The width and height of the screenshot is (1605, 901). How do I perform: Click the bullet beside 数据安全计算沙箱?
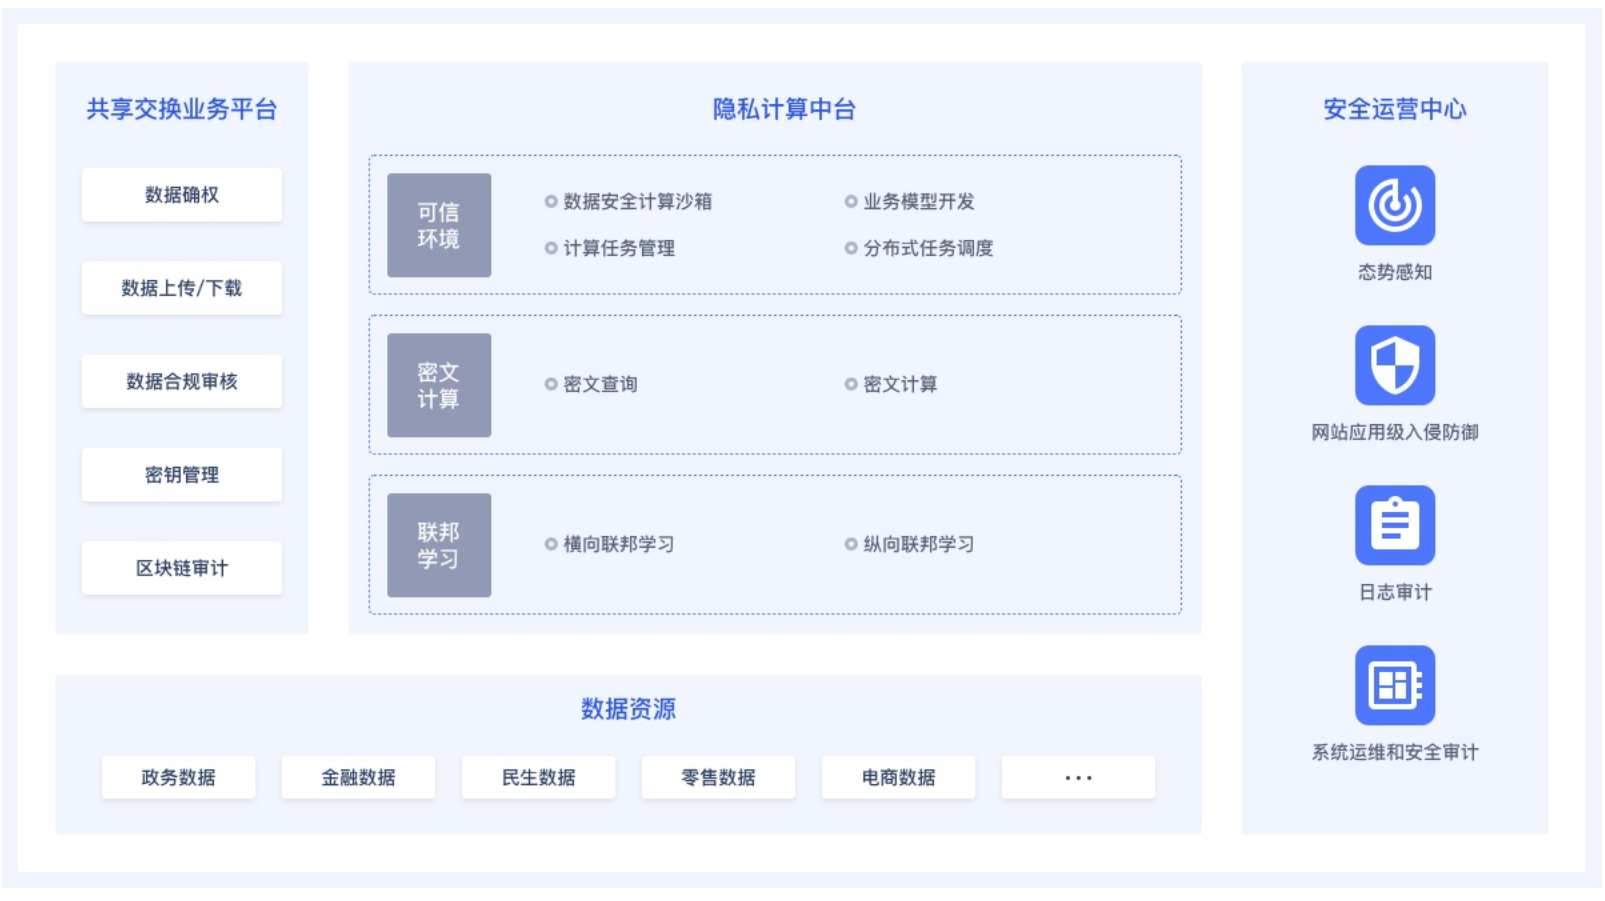551,202
